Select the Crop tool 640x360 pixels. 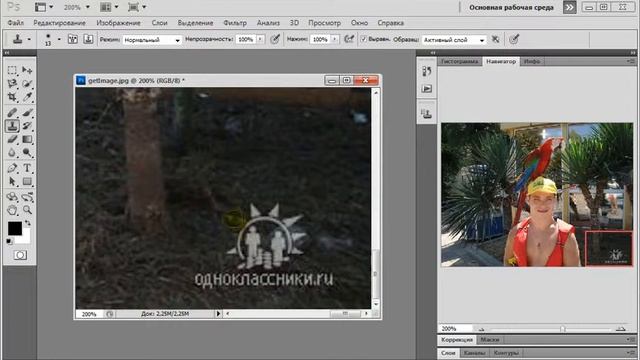12,97
